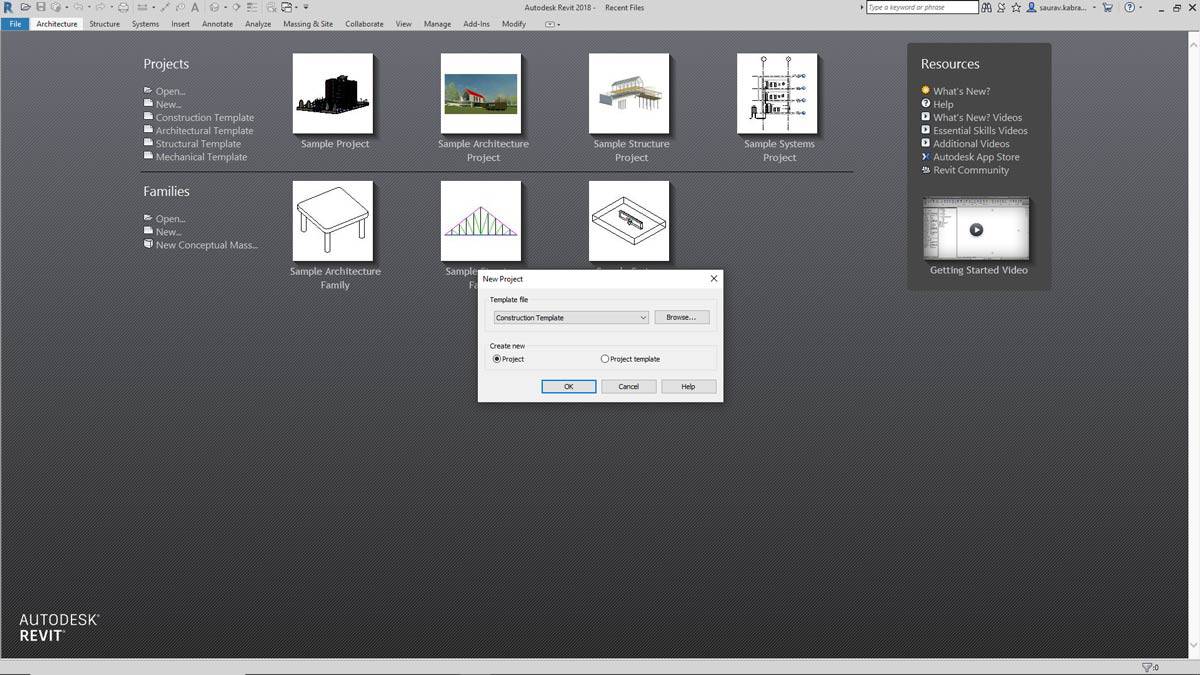This screenshot has width=1200, height=675.
Task: Expand the Quick Access toolbar customize arrow
Action: pyautogui.click(x=306, y=7)
